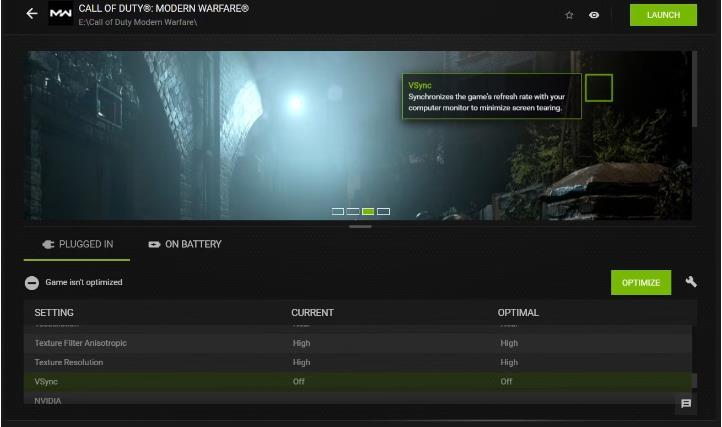Click the VSync current value Off
Screen dimensions: 722x427
coord(298,381)
